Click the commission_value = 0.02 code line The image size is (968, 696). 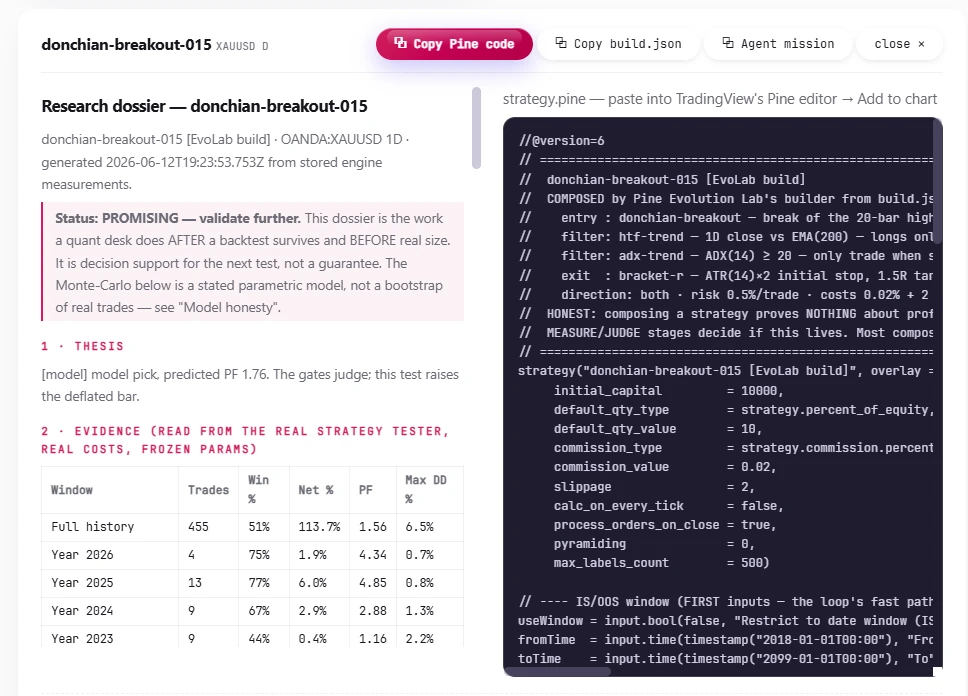pyautogui.click(x=665, y=467)
